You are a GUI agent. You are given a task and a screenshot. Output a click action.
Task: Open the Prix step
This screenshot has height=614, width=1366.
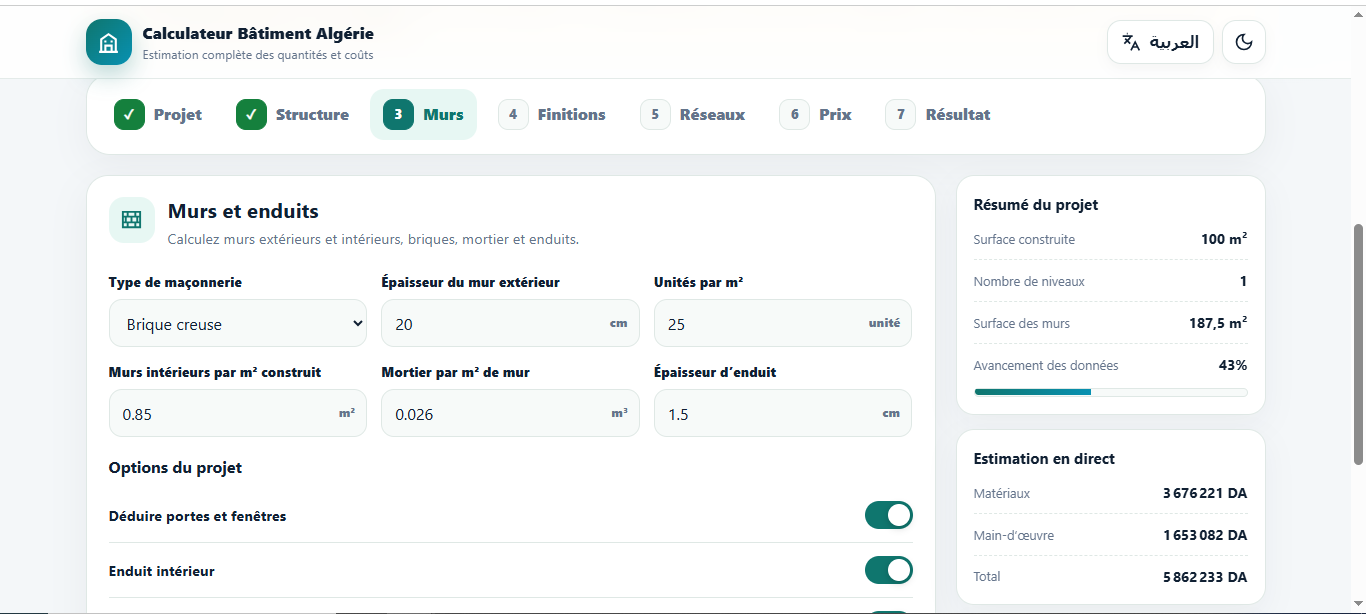click(x=815, y=115)
